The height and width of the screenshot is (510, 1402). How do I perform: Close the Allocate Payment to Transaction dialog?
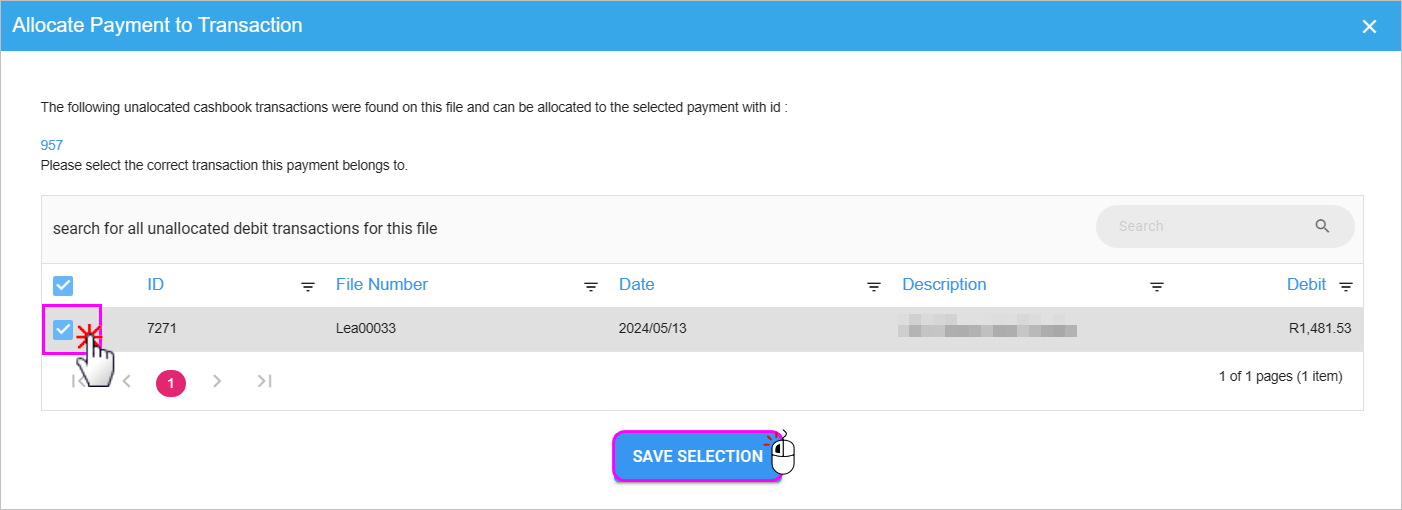click(1369, 26)
